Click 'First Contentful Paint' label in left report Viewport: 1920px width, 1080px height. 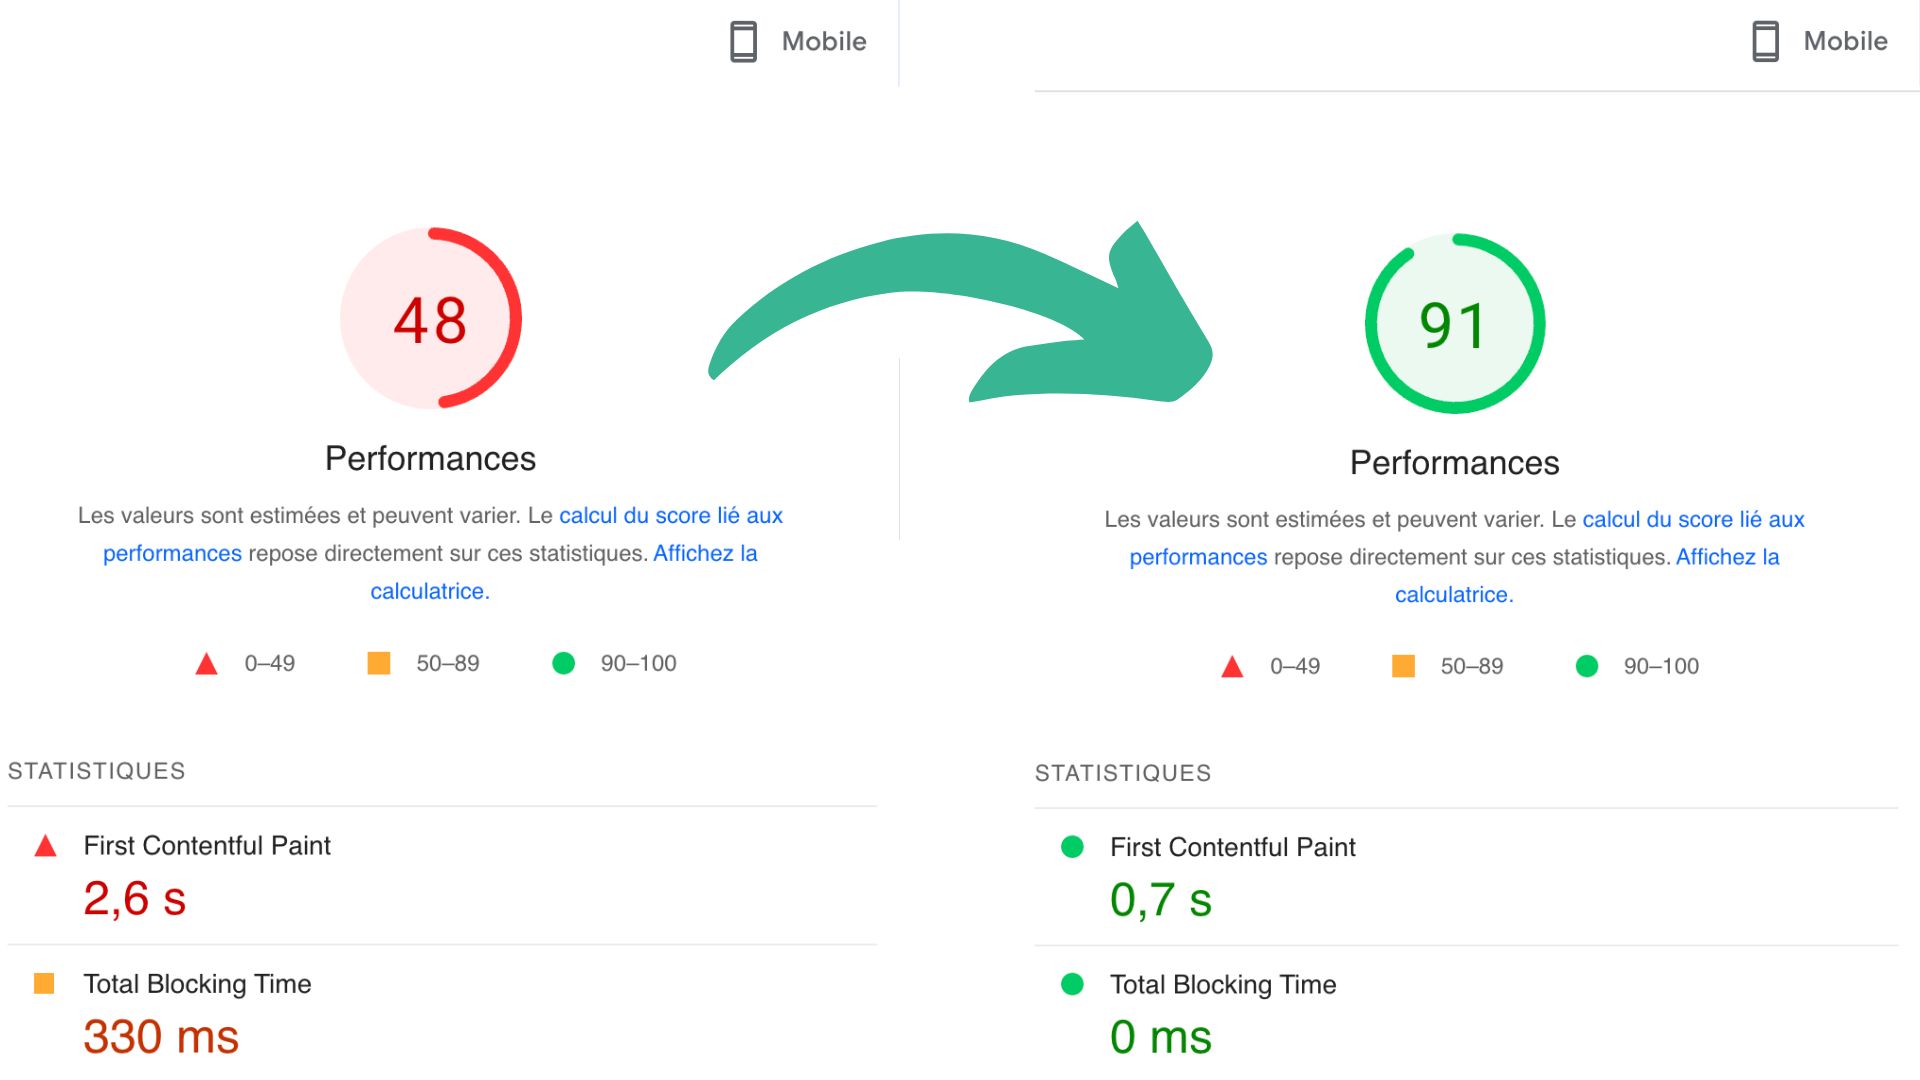coord(207,846)
